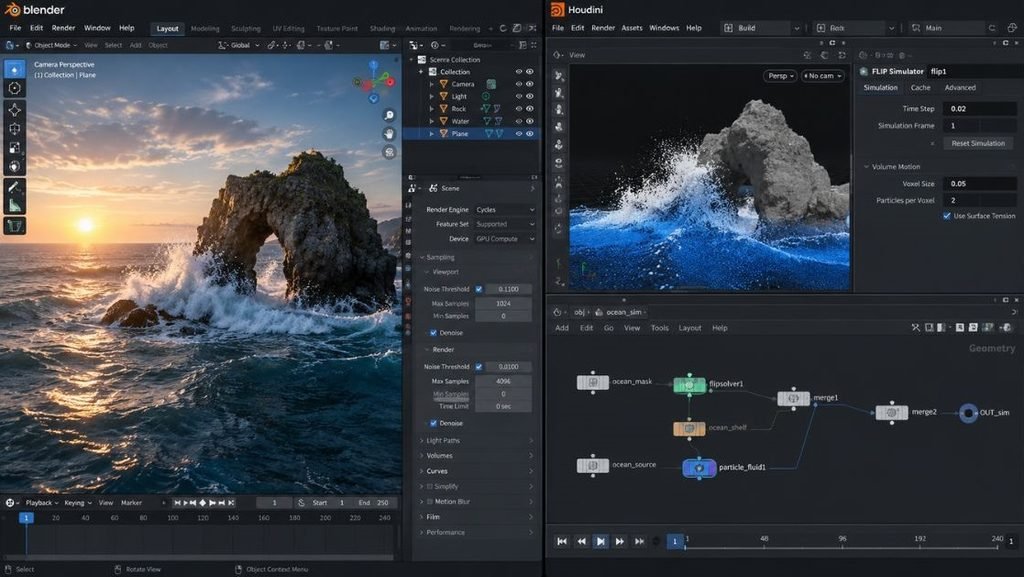Click the Blender editor type icon beside Object Mode
This screenshot has width=1024, height=577.
pyautogui.click(x=10, y=45)
